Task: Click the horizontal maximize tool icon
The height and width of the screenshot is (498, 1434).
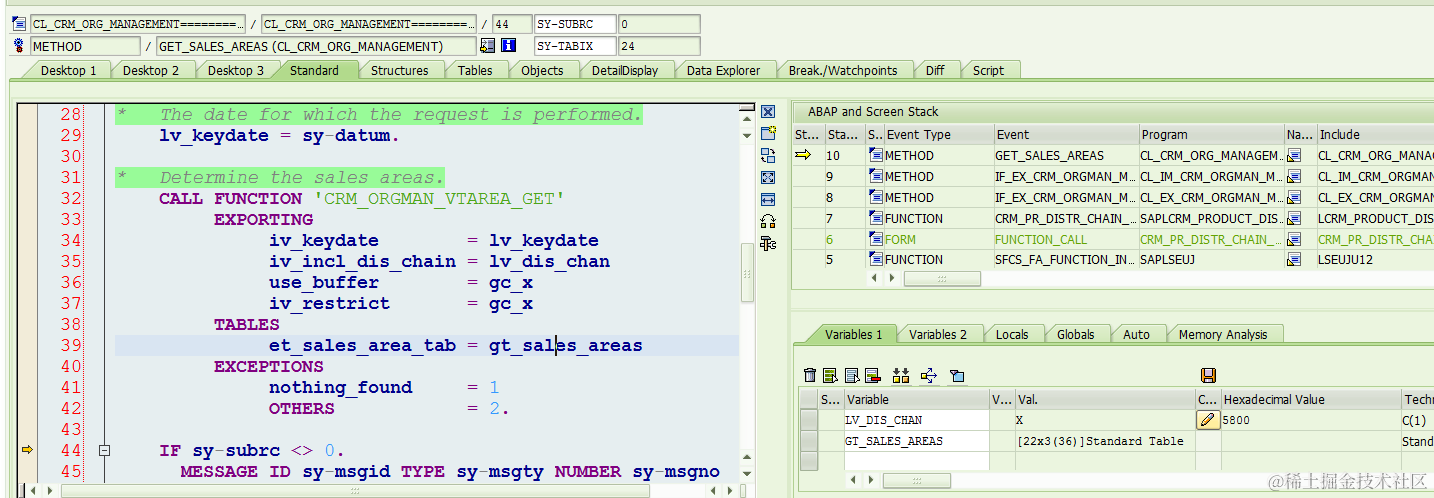Action: point(768,199)
